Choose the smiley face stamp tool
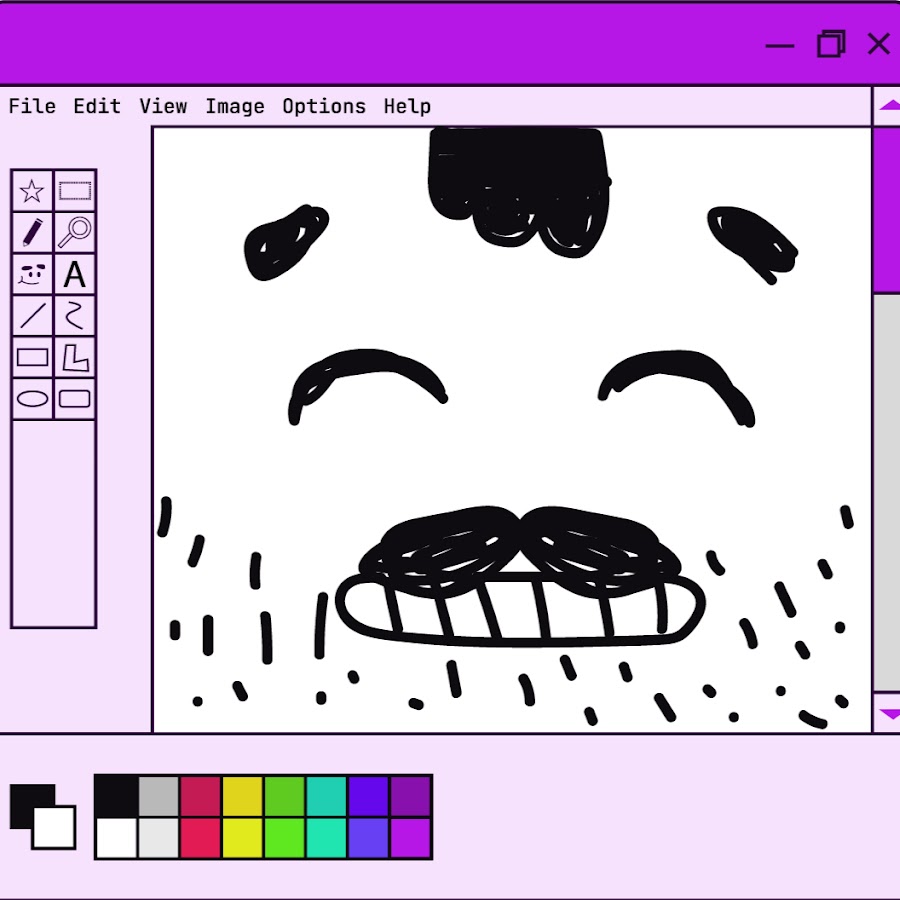This screenshot has width=900, height=900. point(32,274)
